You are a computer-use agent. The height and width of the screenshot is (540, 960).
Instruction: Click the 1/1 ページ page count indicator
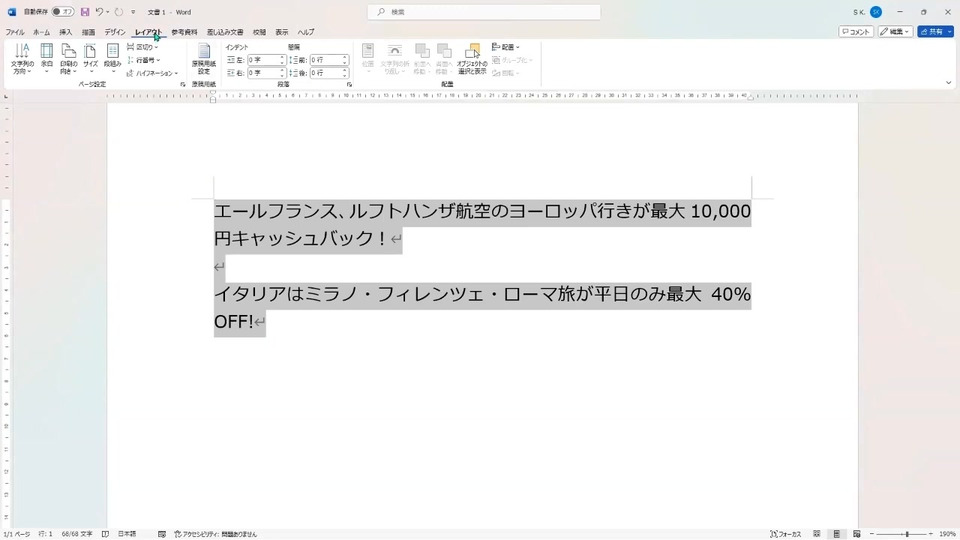pos(17,534)
